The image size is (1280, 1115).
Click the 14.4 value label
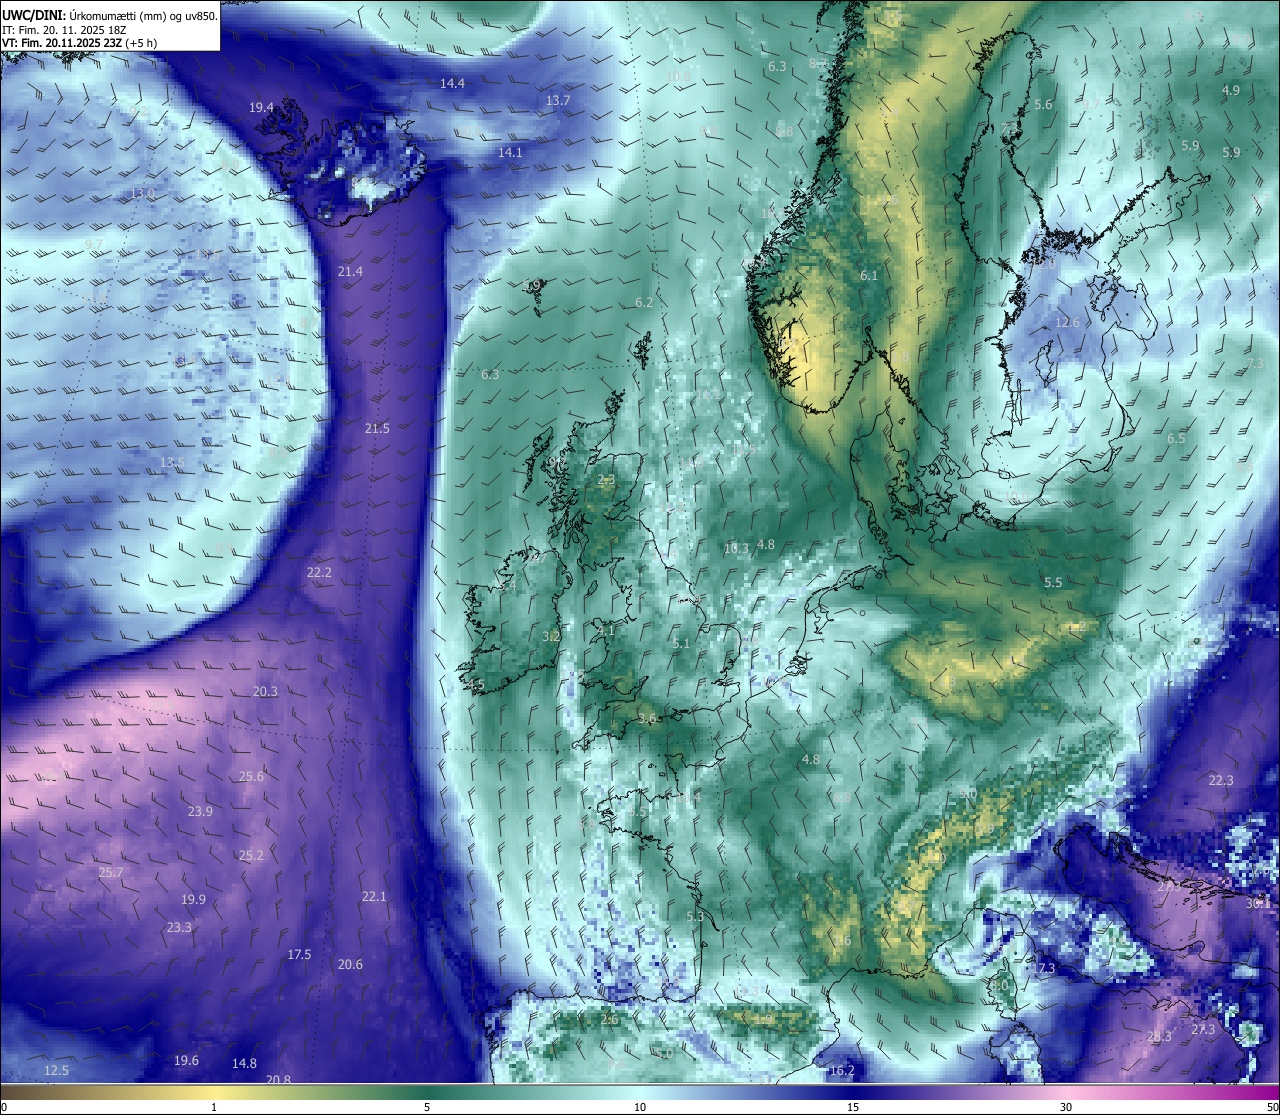tap(452, 83)
